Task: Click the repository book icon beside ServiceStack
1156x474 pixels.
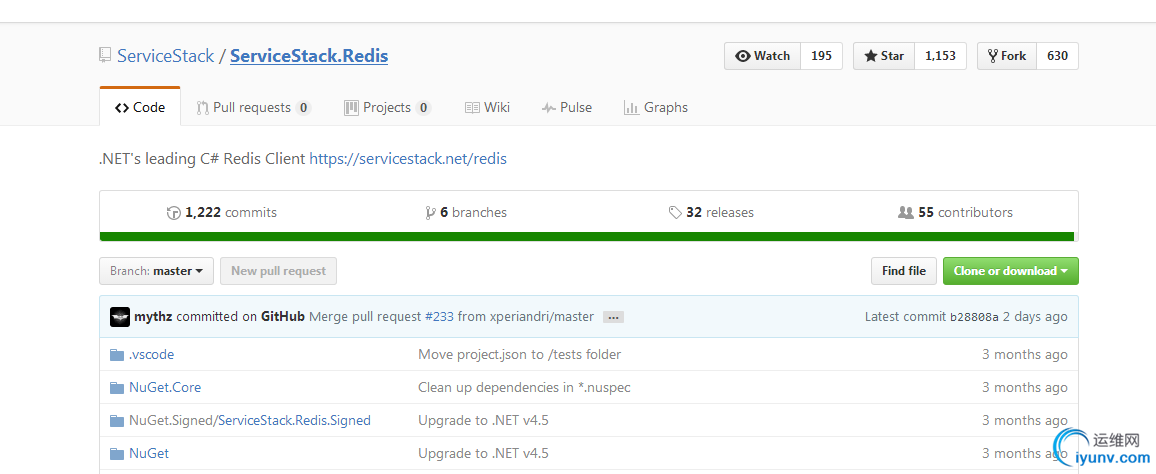Action: (105, 56)
